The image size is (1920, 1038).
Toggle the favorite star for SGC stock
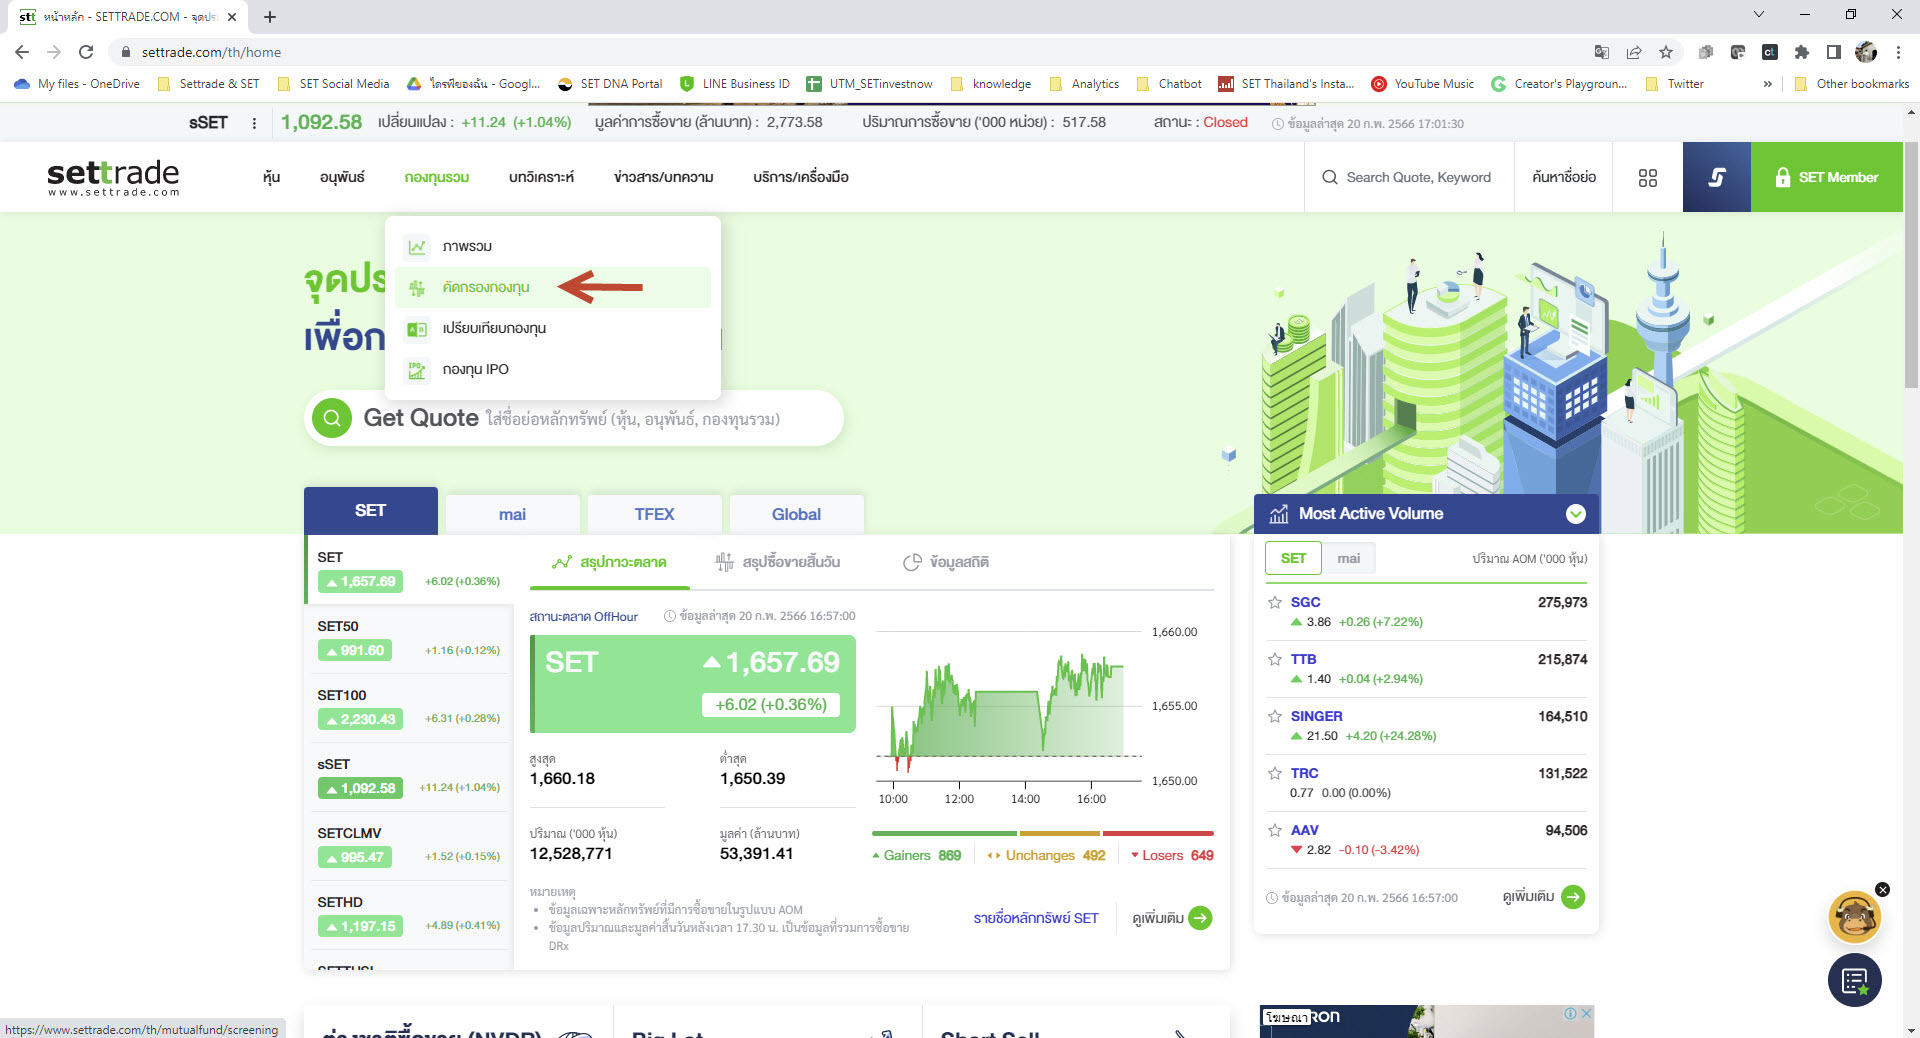click(x=1275, y=602)
